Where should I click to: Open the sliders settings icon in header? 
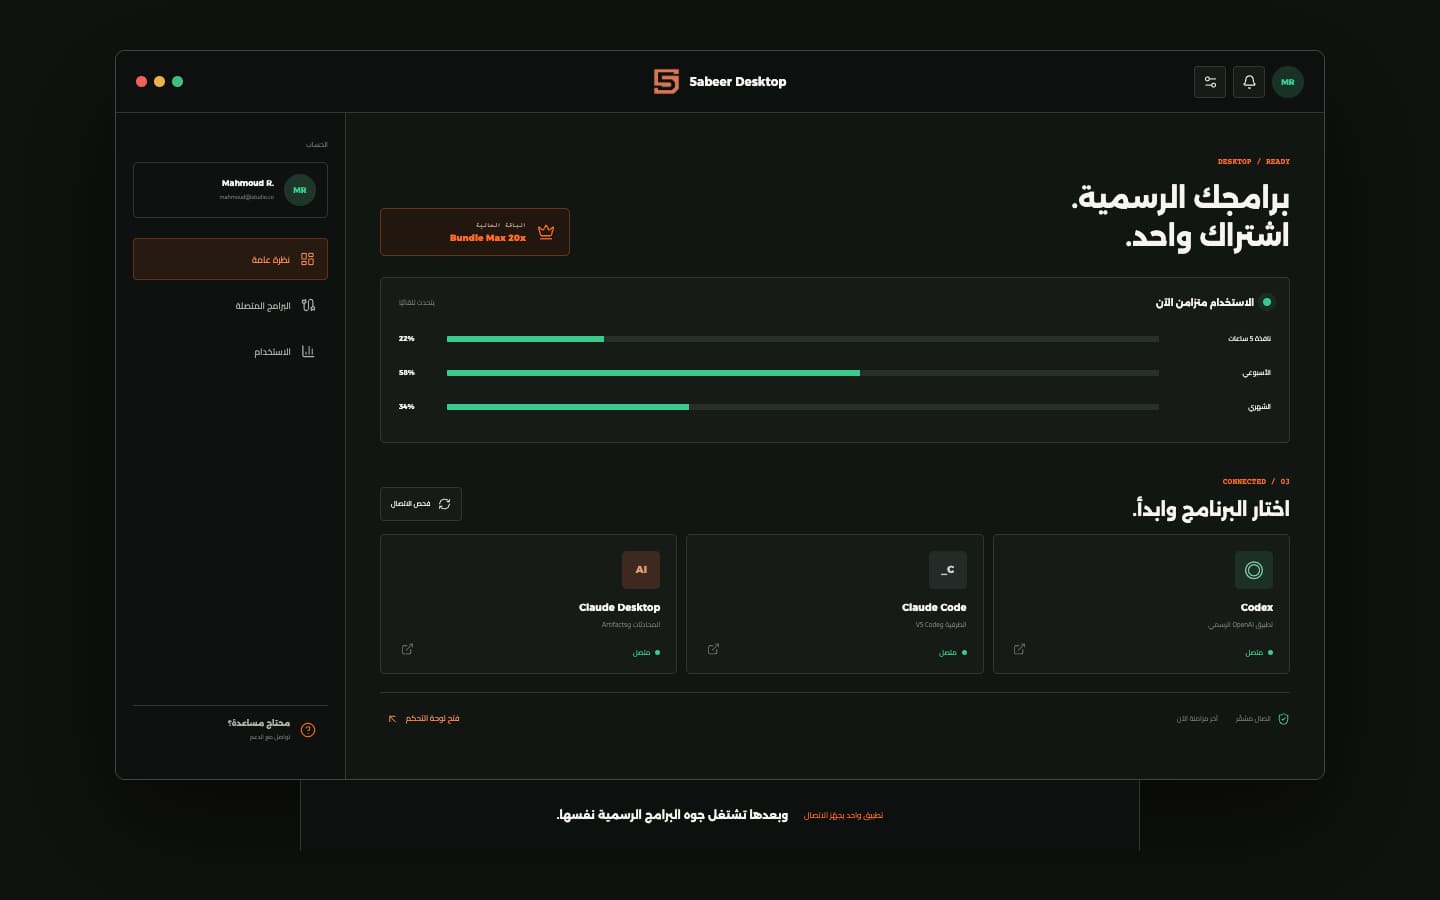pos(1210,82)
